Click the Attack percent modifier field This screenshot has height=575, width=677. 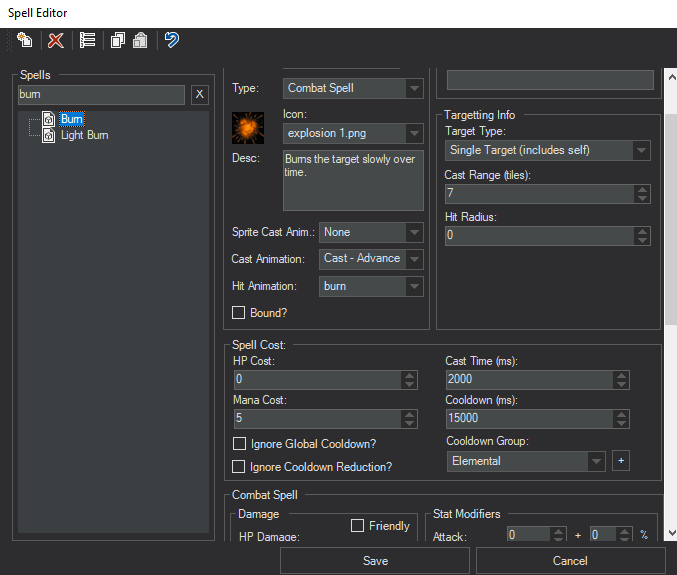click(x=603, y=535)
